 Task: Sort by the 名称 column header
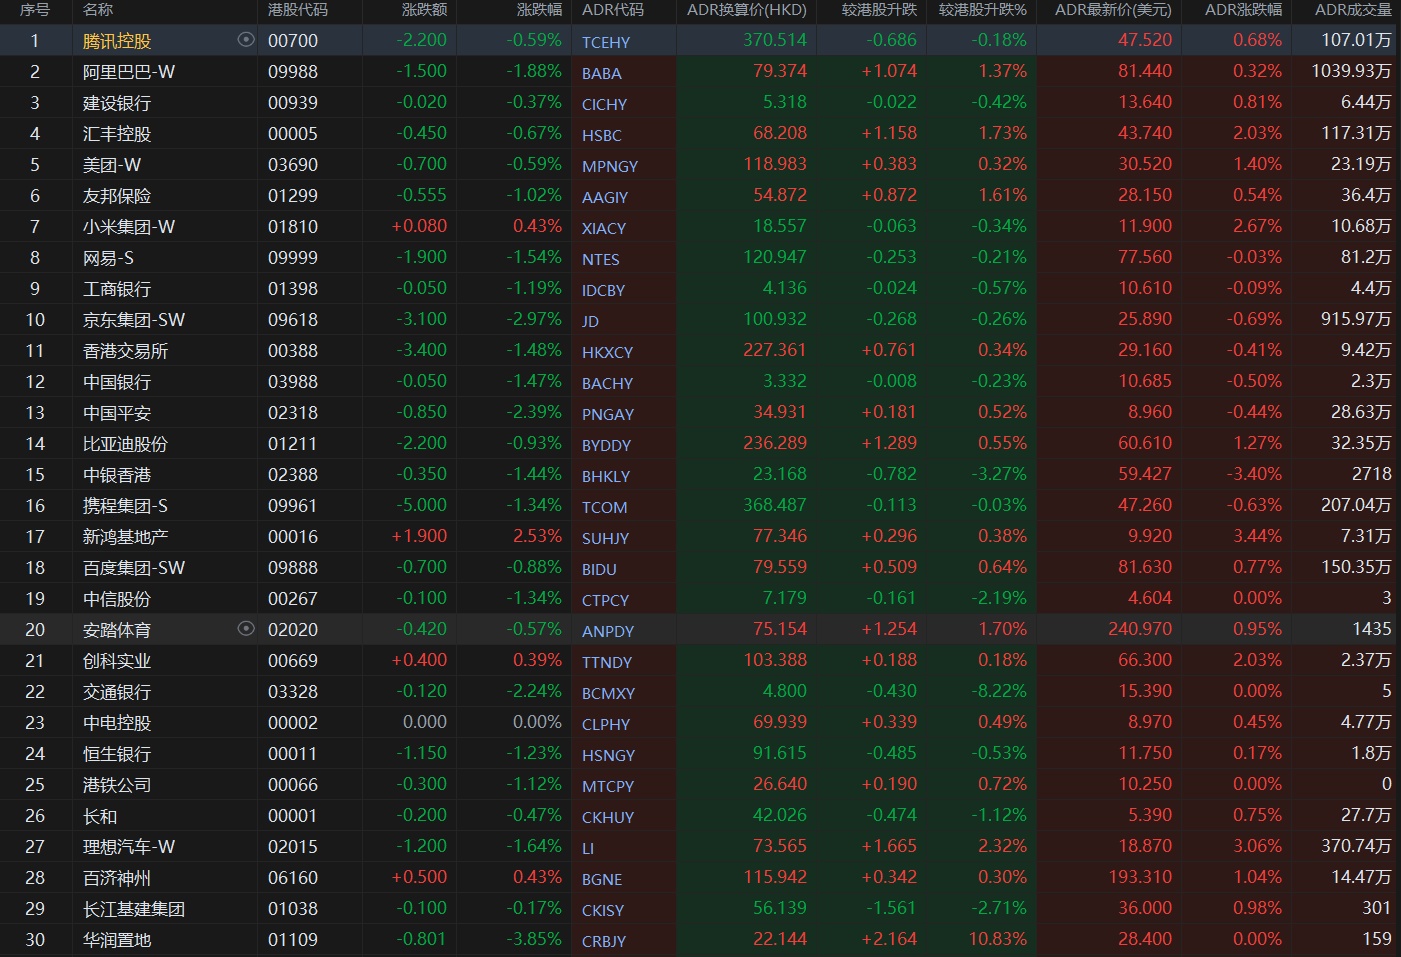(x=98, y=10)
